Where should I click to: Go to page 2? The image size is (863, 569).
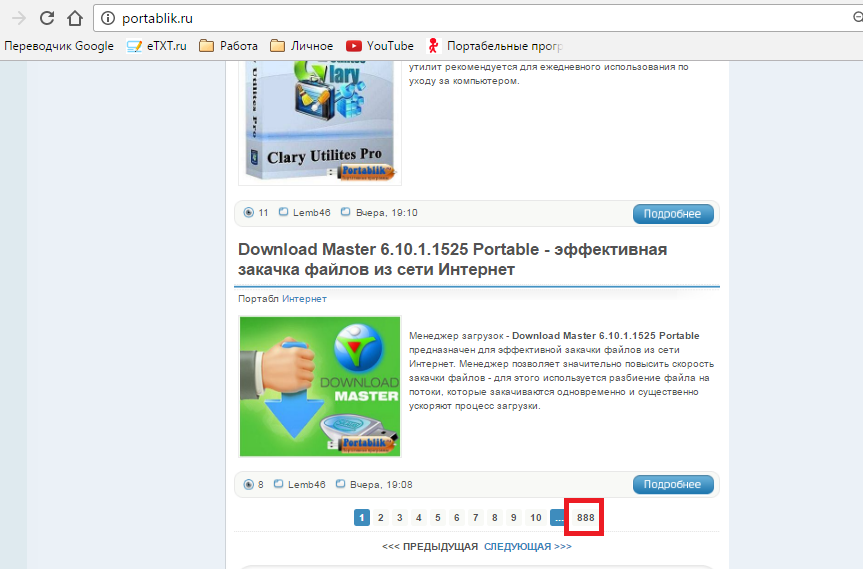click(x=380, y=517)
